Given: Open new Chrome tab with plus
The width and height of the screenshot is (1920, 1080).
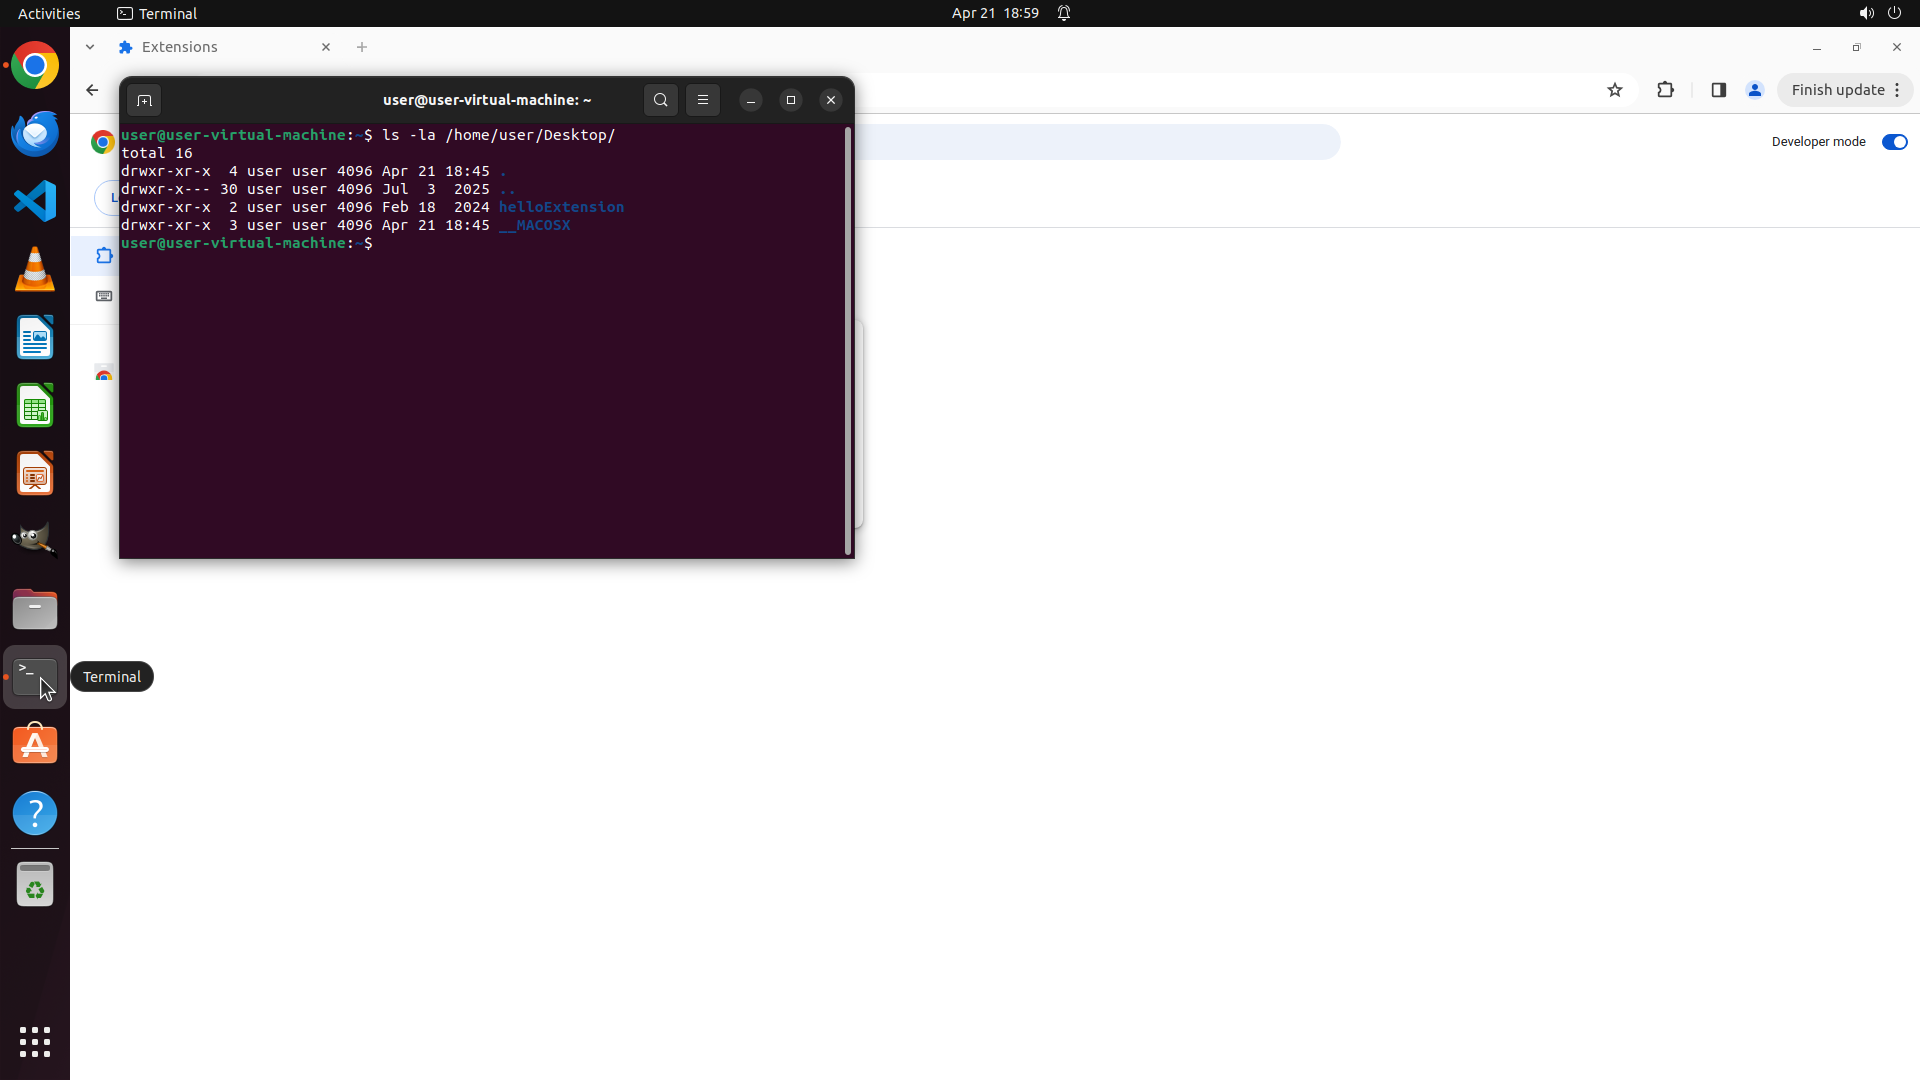Looking at the screenshot, I should click(x=362, y=47).
